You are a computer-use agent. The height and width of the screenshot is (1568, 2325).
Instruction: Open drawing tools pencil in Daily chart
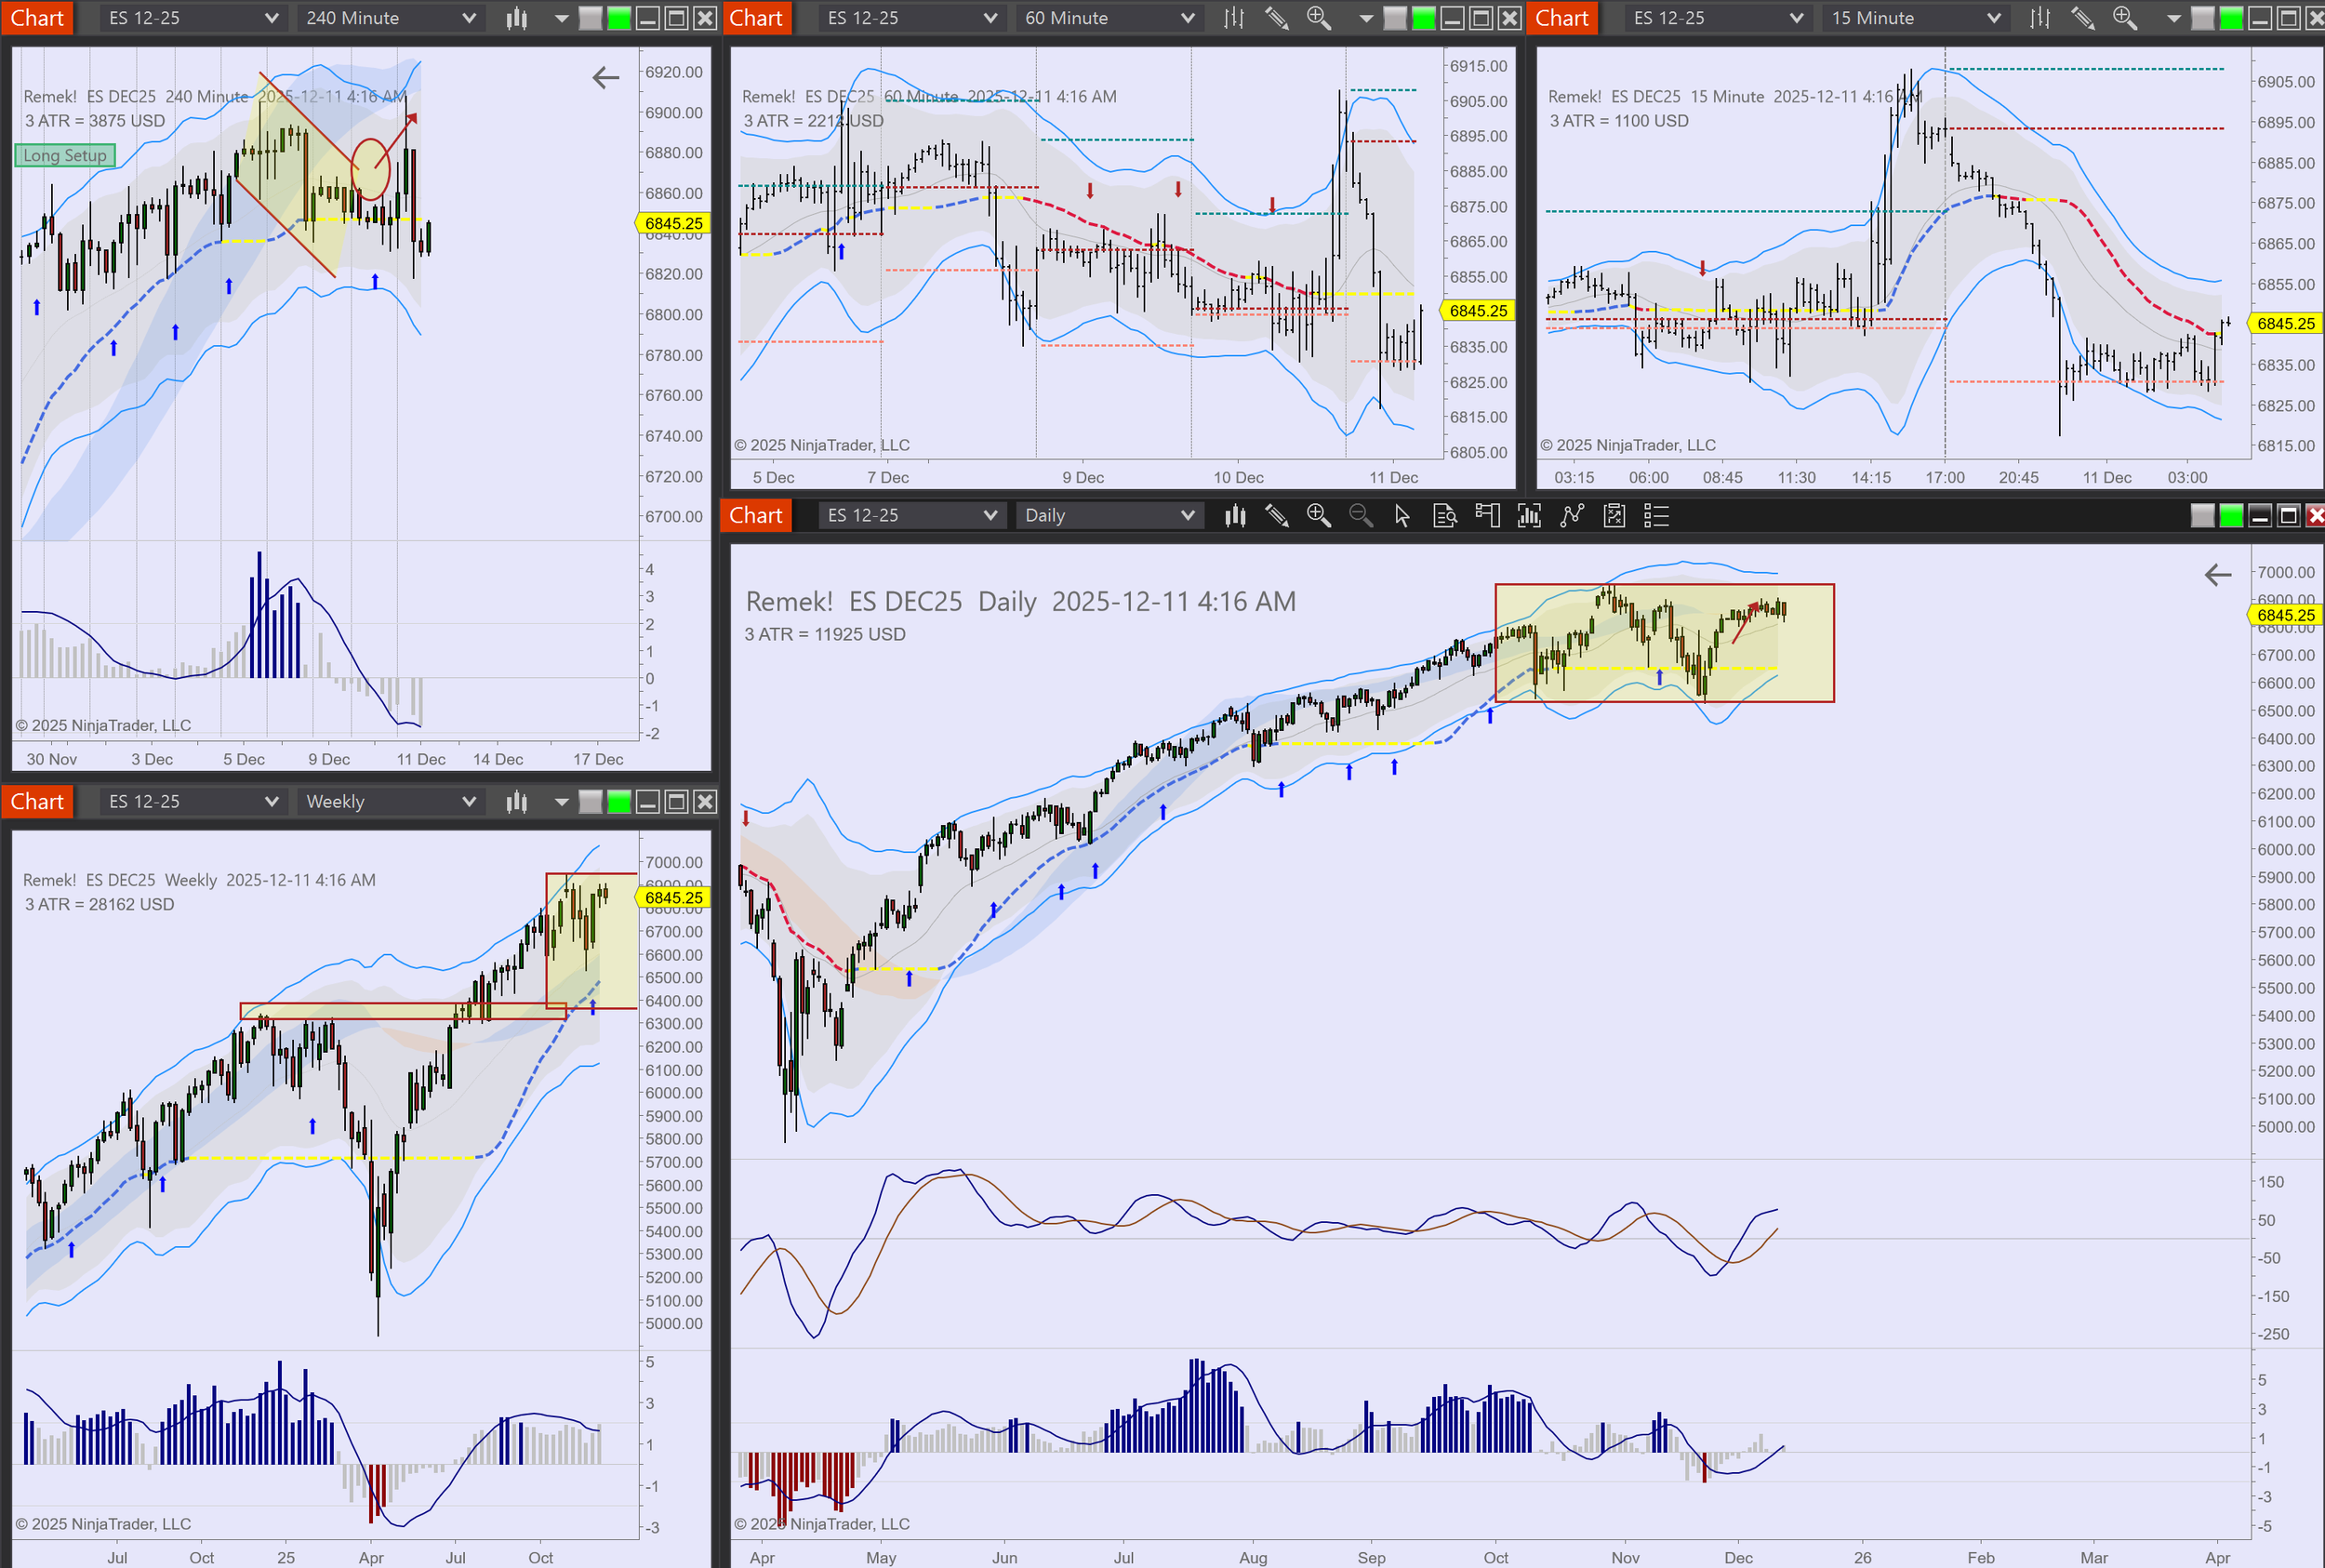[1276, 515]
